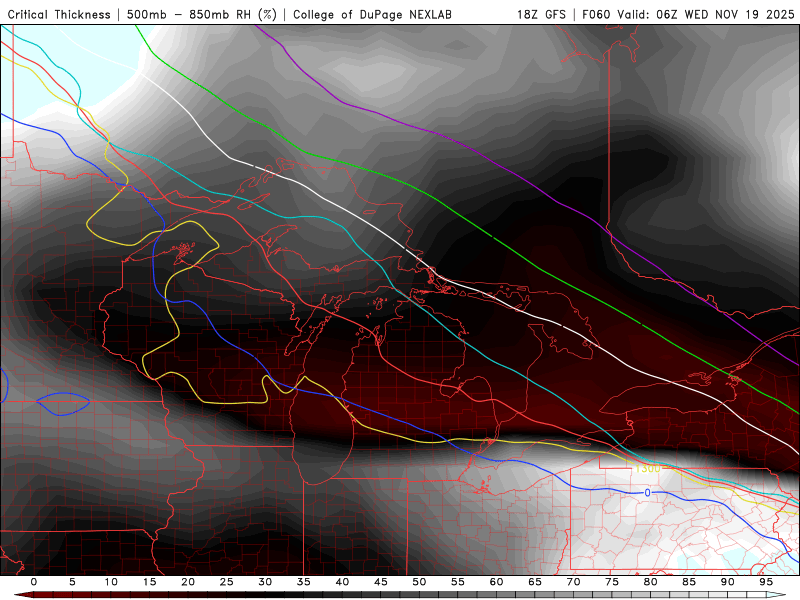Viewport: 800px width, 600px height.
Task: Click the "5" tick on the color scale
Action: pyautogui.click(x=72, y=582)
